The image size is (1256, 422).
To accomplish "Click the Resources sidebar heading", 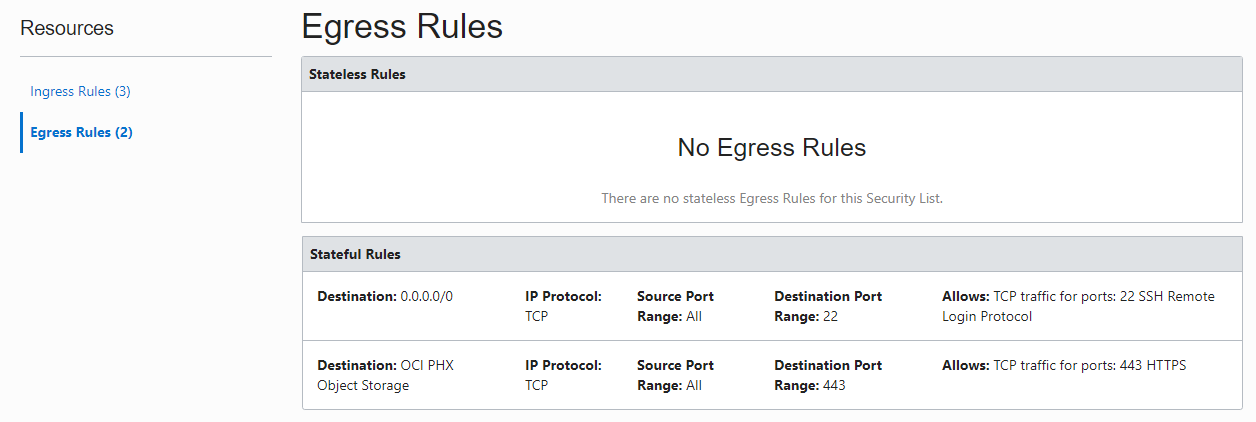I will click(x=67, y=28).
